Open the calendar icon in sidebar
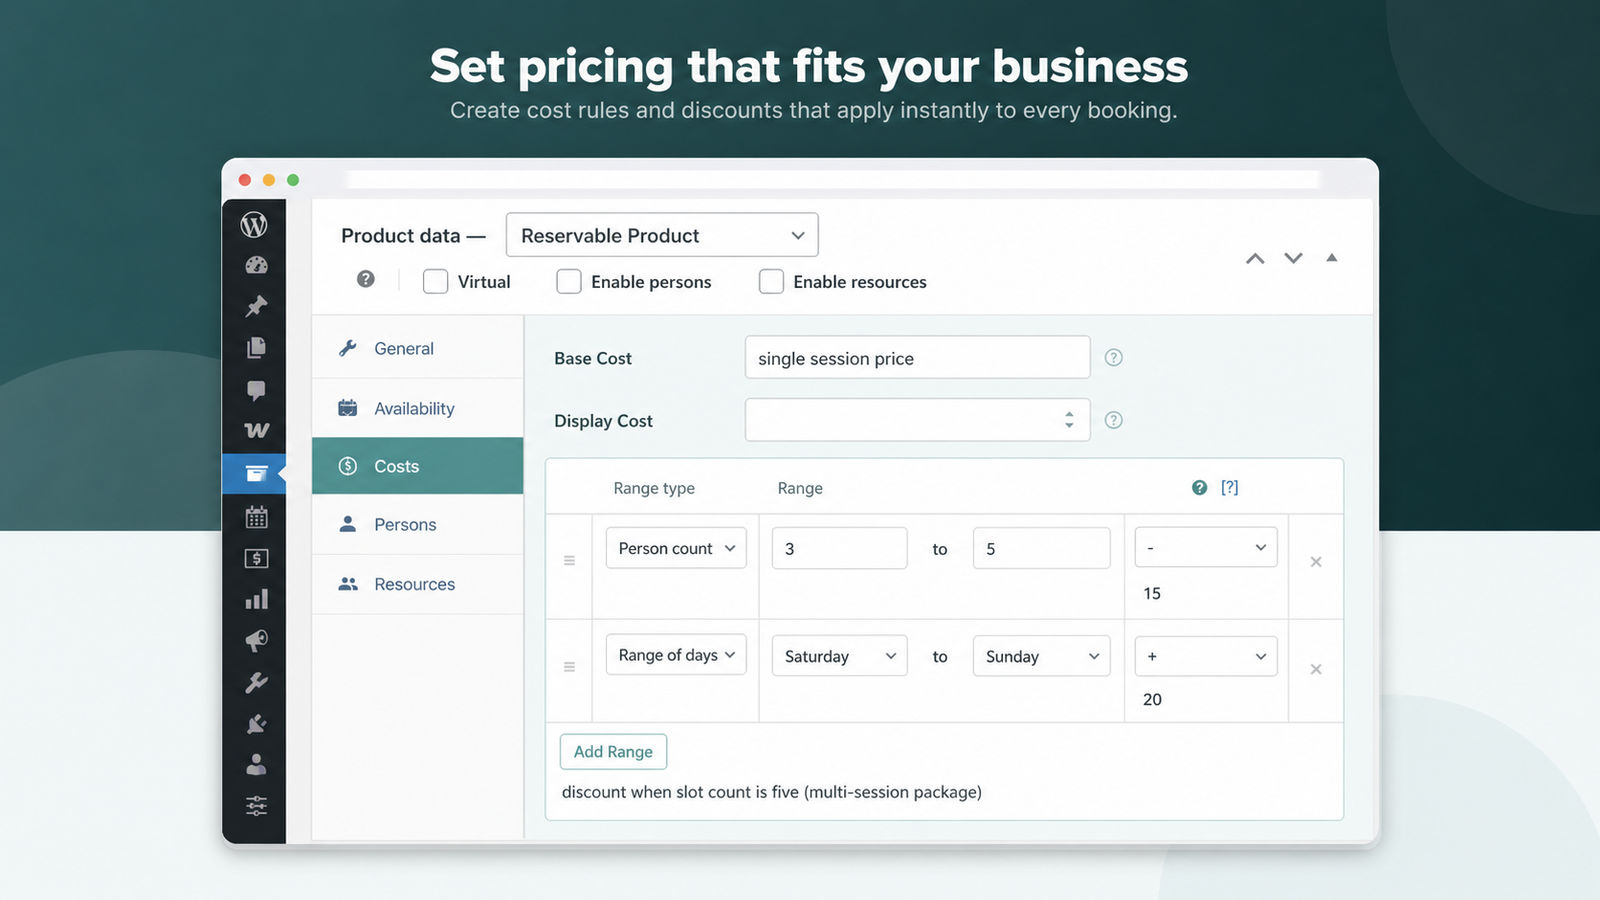The image size is (1600, 900). 256,516
